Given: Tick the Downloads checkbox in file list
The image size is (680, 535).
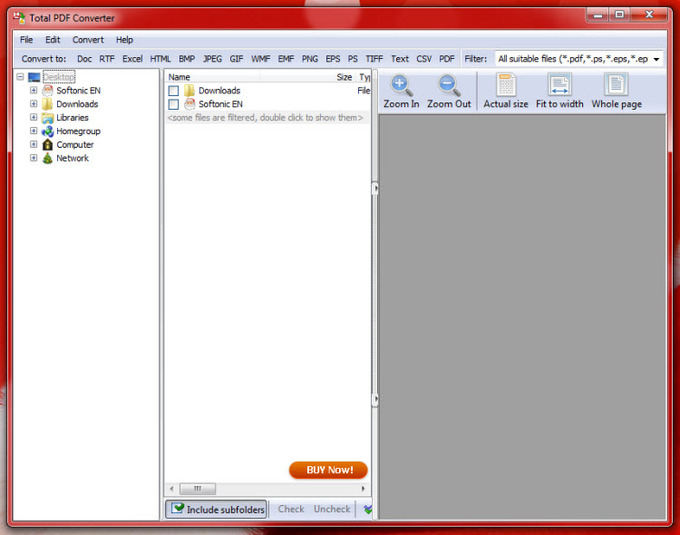Looking at the screenshot, I should tap(173, 91).
